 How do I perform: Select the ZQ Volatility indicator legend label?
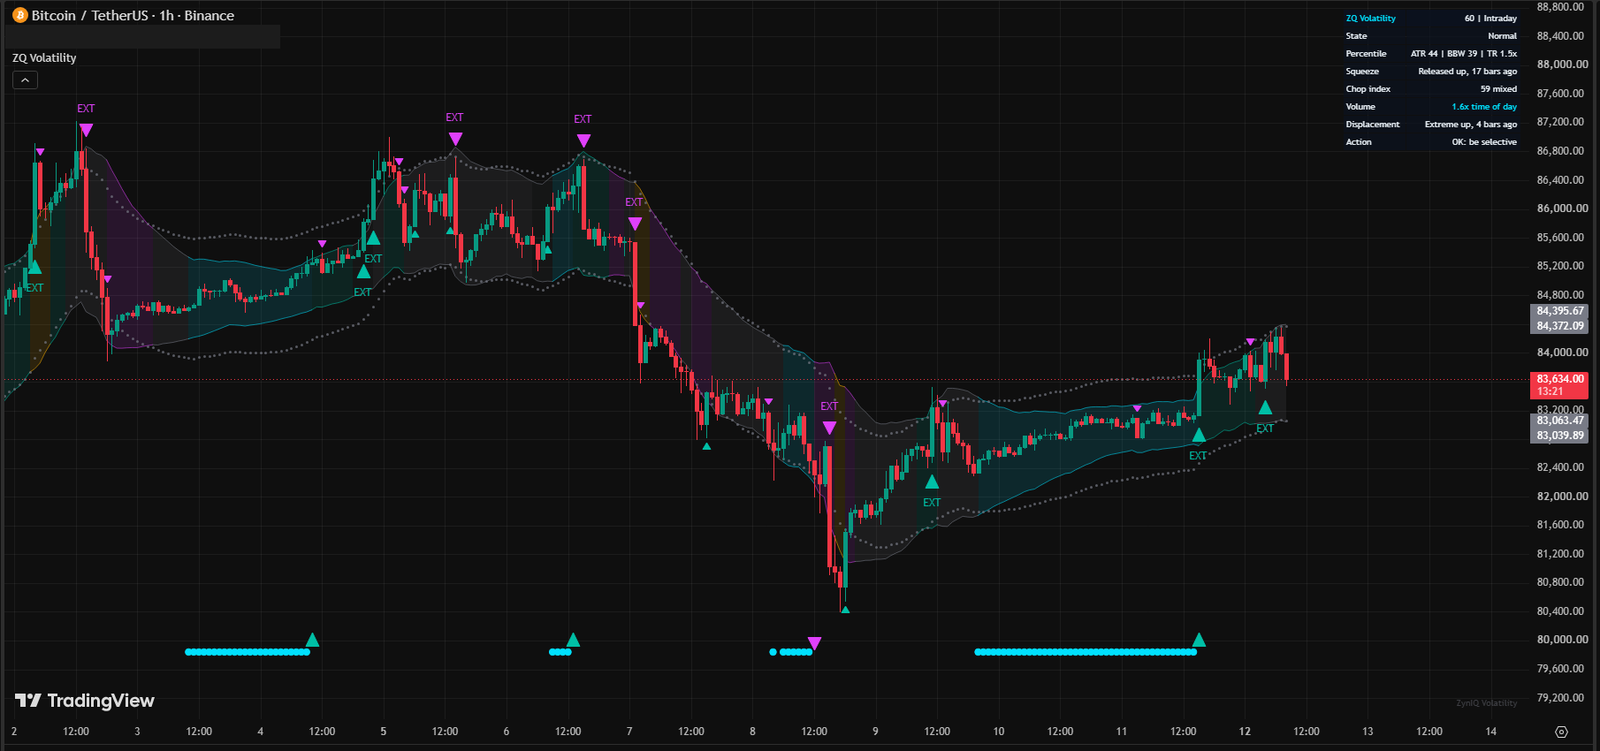pyautogui.click(x=44, y=58)
